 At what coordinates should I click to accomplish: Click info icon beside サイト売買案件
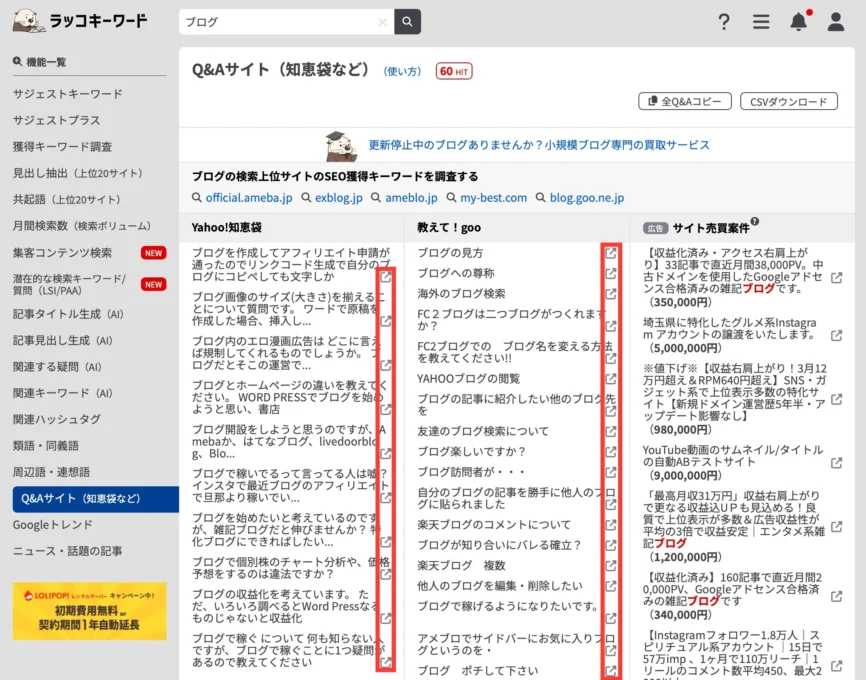[754, 222]
